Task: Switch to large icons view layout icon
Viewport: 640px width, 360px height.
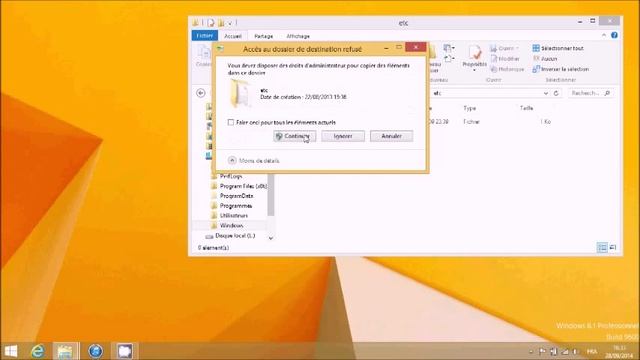Action: click(x=613, y=247)
